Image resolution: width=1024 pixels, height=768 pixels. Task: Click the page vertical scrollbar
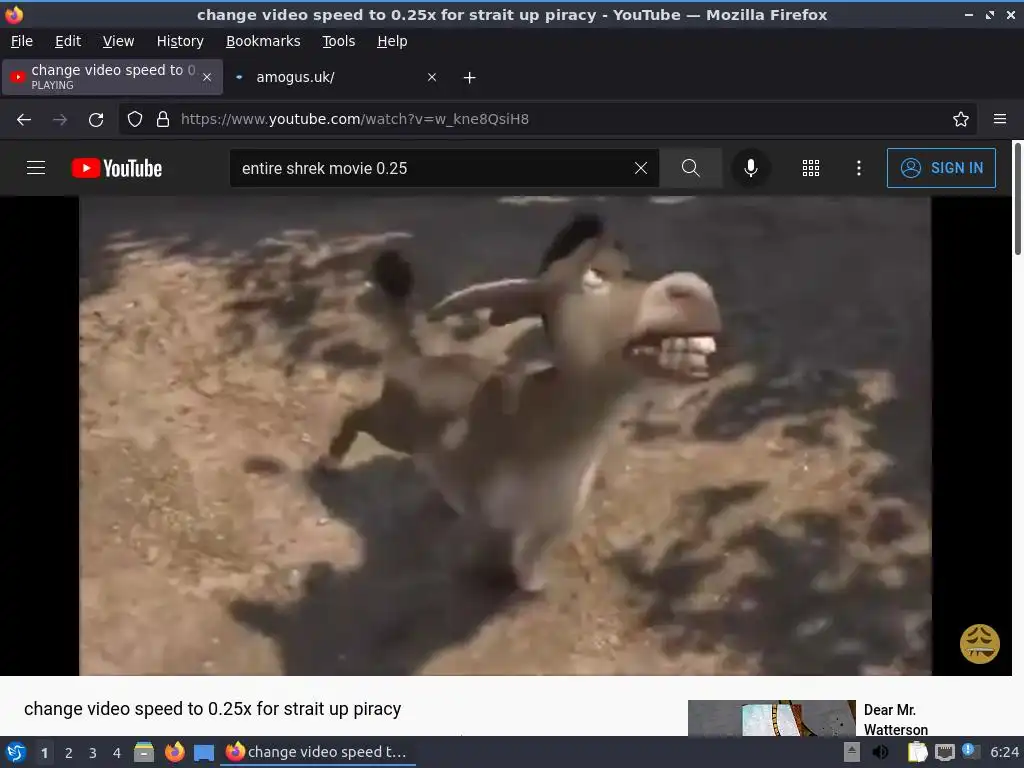click(1017, 199)
